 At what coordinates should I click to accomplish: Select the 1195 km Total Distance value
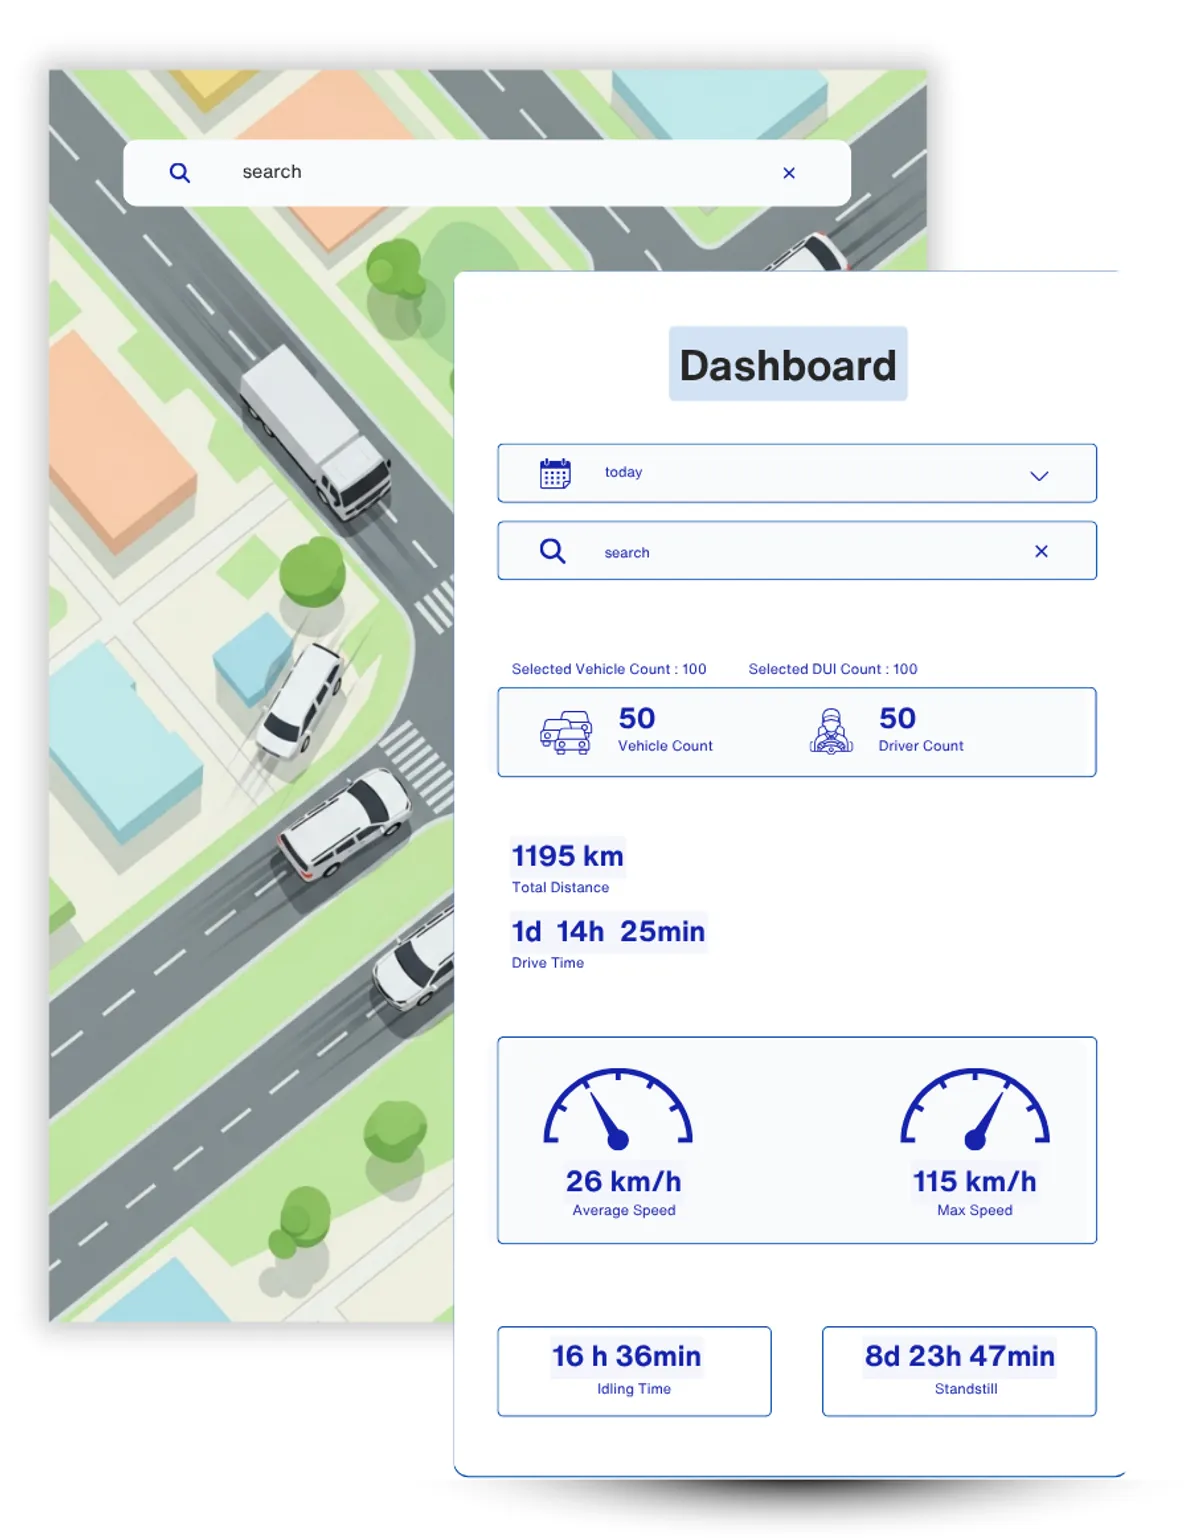568,856
